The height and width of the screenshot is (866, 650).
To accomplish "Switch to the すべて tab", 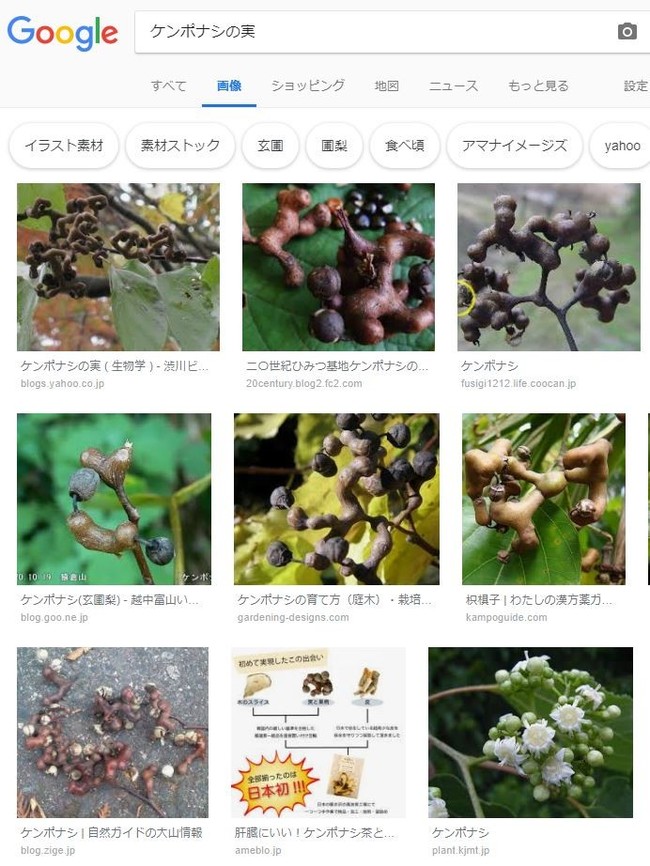I will click(168, 86).
